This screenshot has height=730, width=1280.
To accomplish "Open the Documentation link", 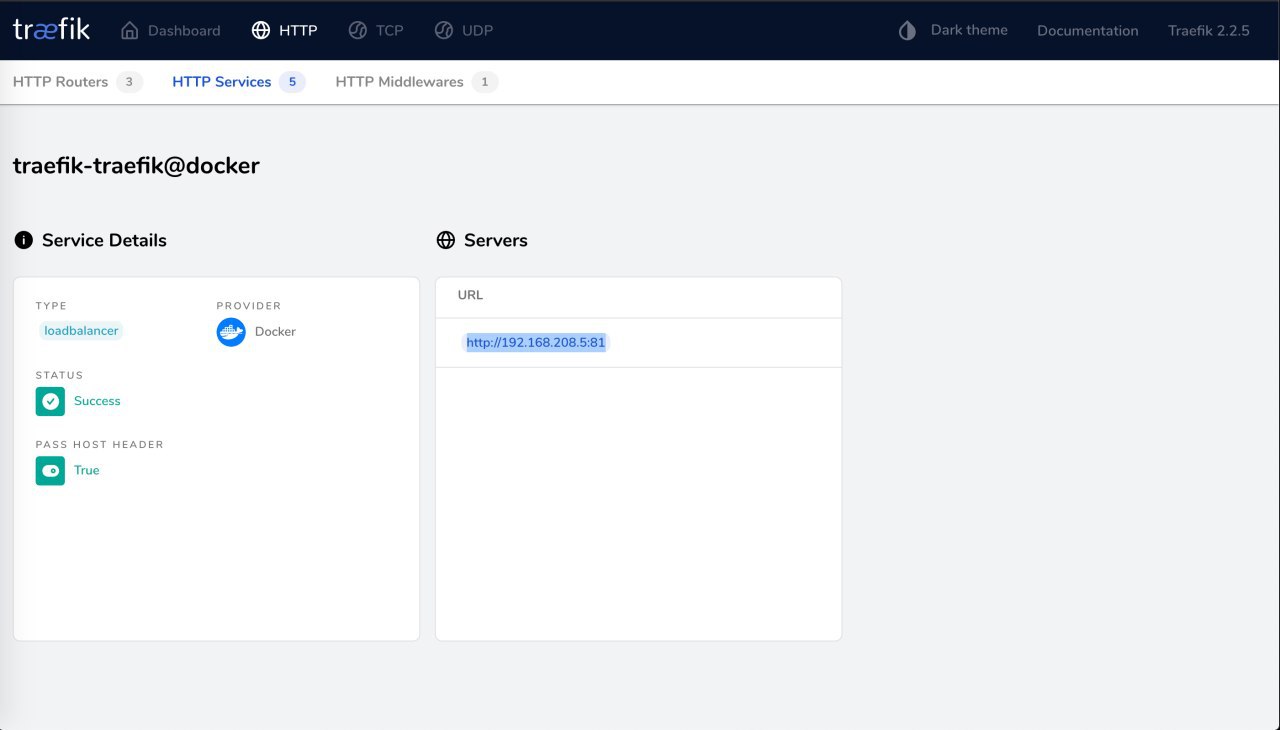I will coord(1088,31).
